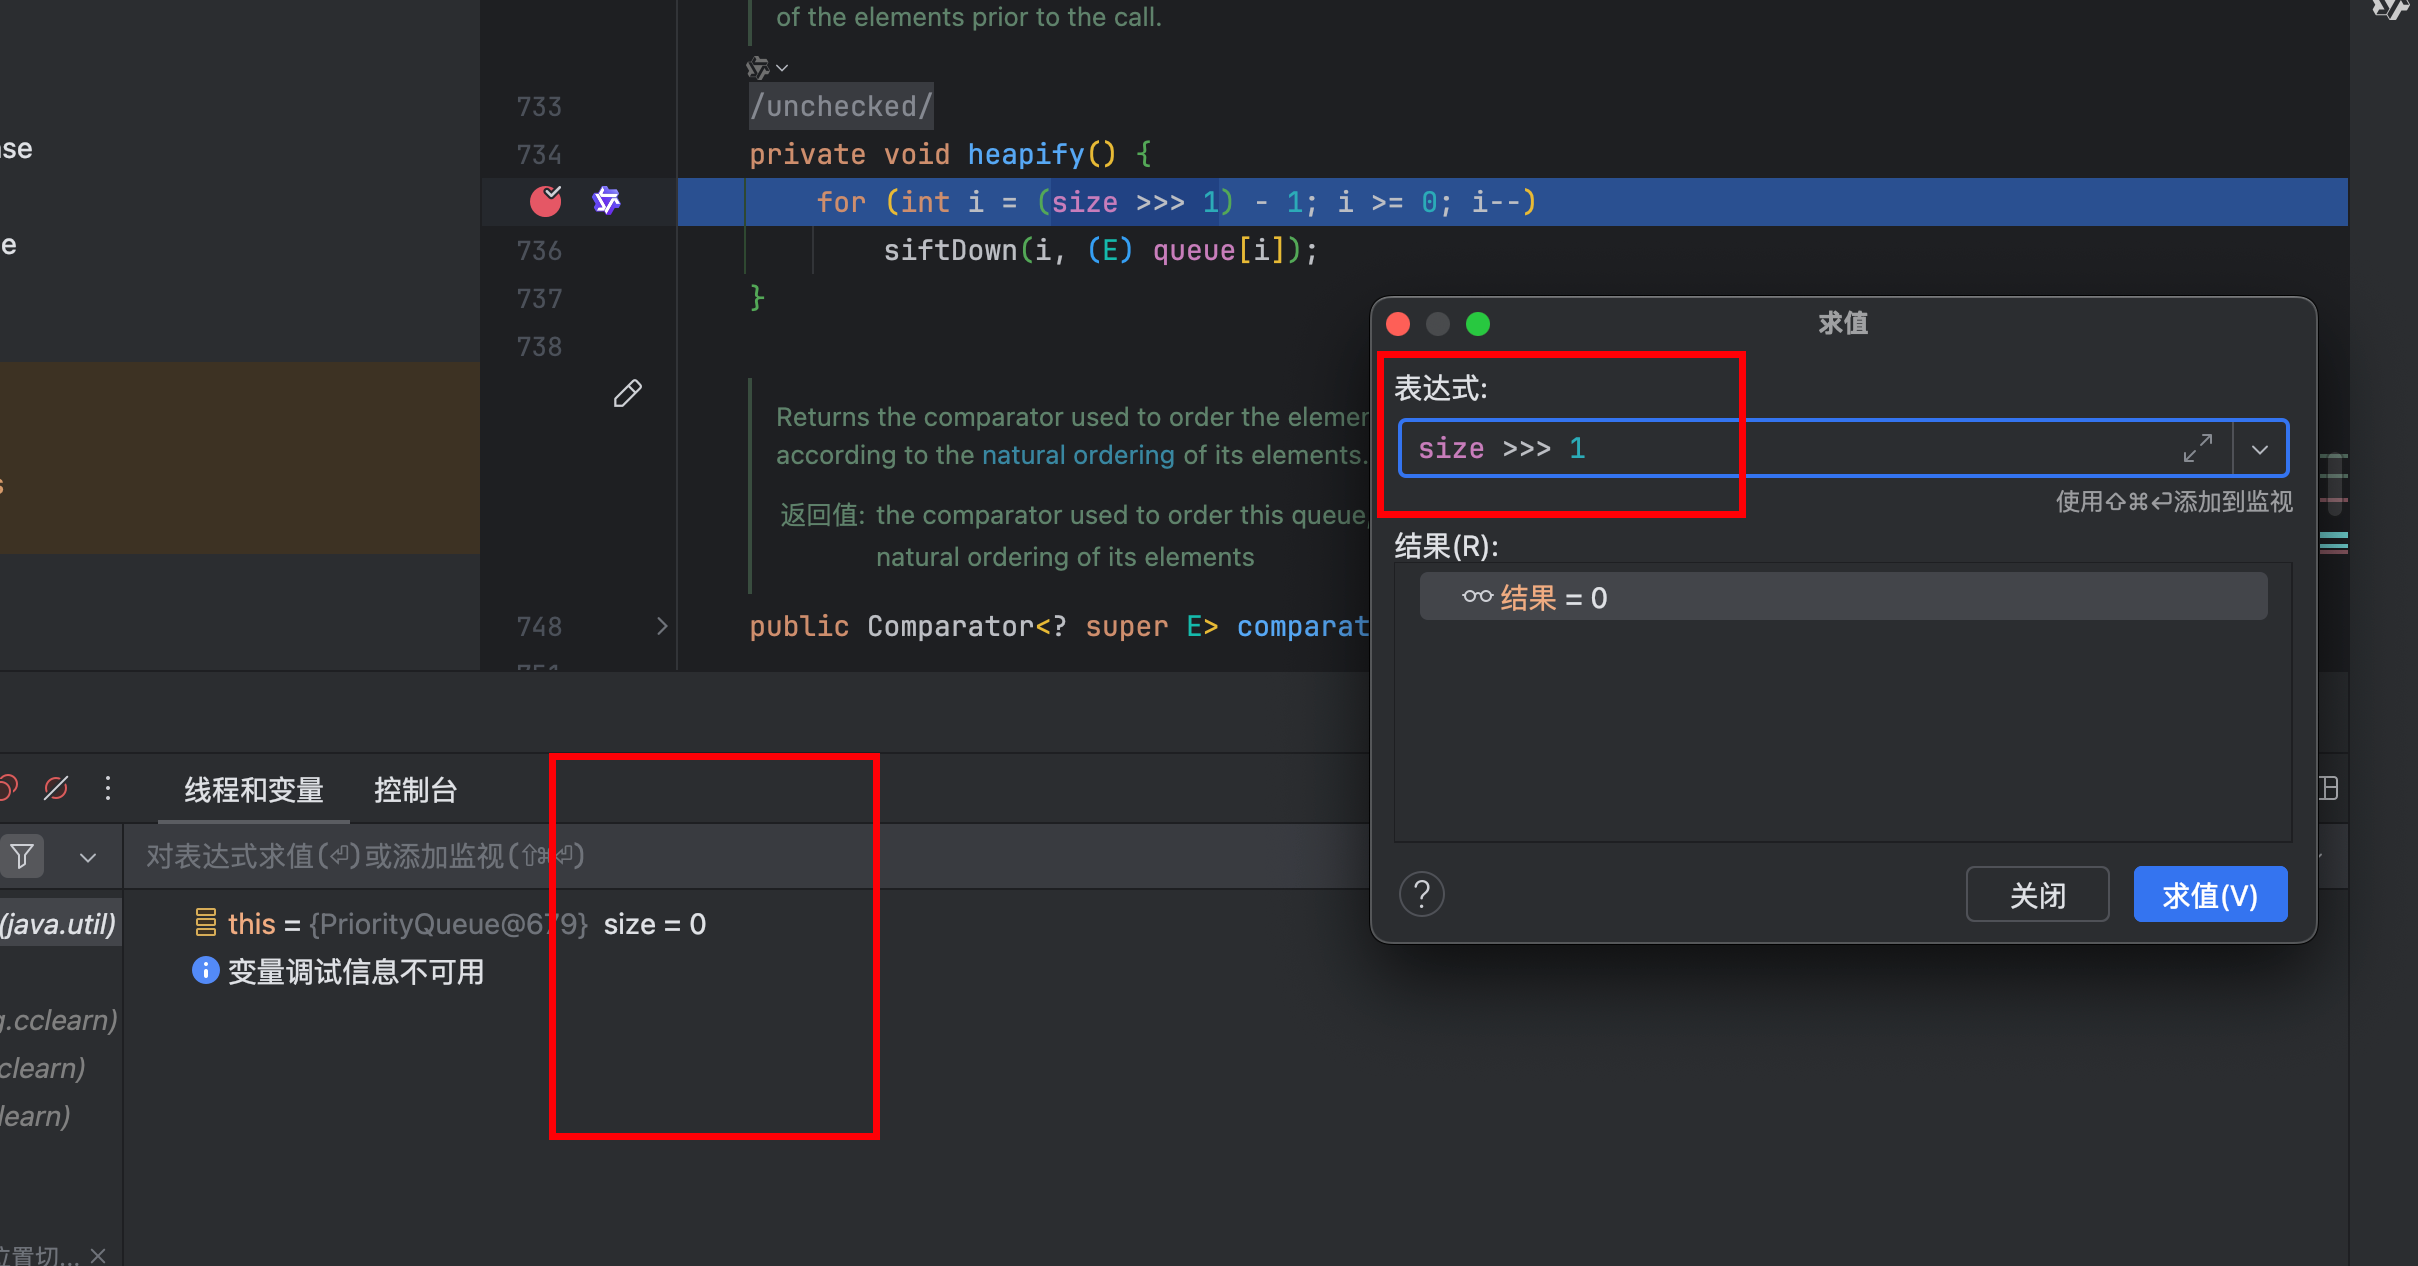Expand the comparator method fold arrow
This screenshot has height=1266, width=2418.
tap(661, 626)
